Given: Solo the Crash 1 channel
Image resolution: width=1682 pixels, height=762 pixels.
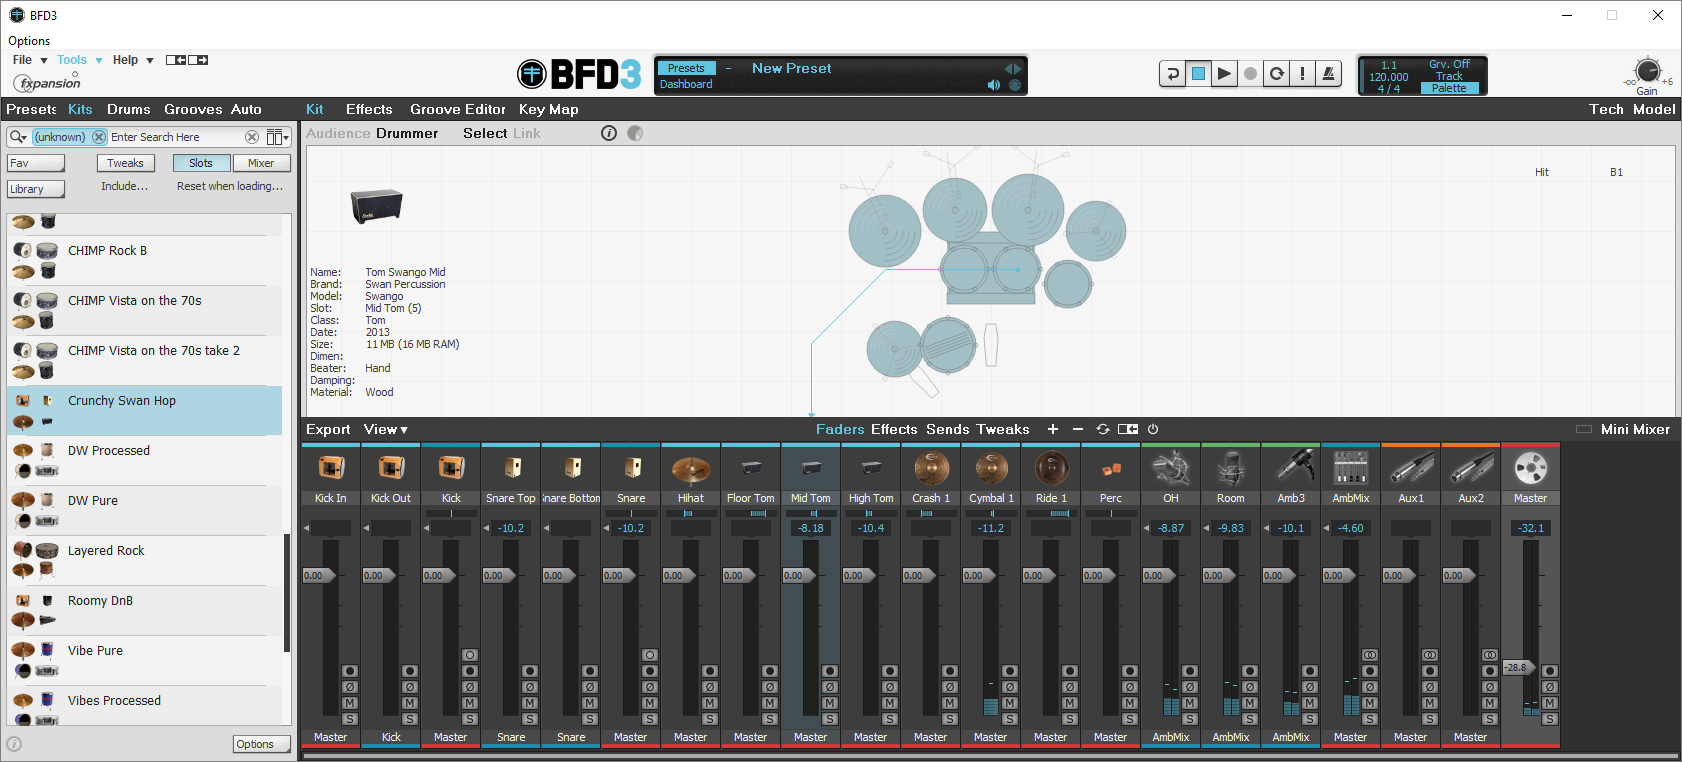Looking at the screenshot, I should coord(950,719).
